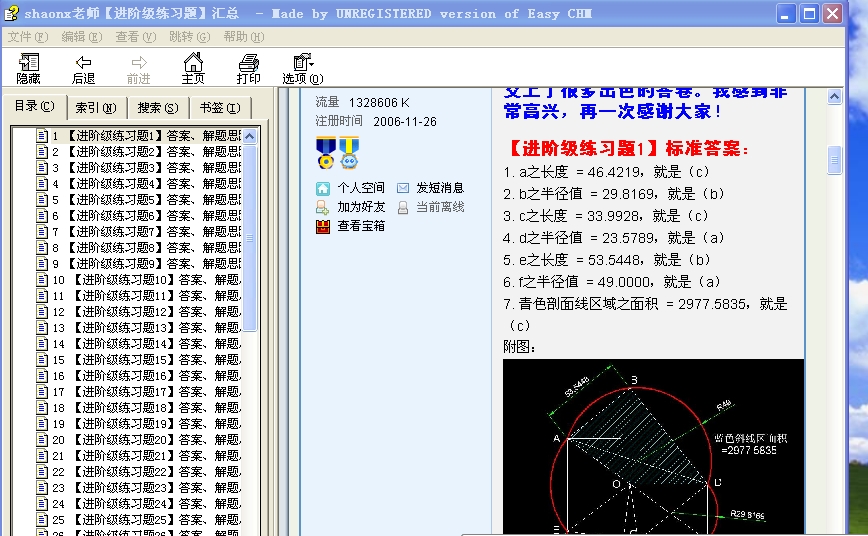
Task: Click the 后退 (Back) toolbar arrow
Action: click(83, 69)
